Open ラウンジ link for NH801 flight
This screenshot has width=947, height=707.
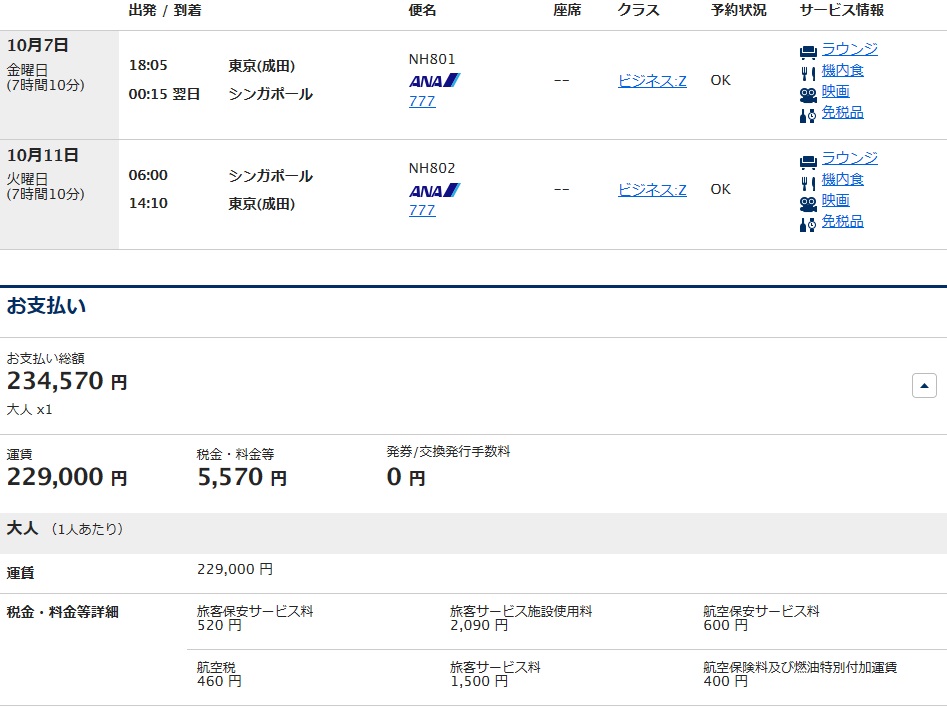[850, 49]
